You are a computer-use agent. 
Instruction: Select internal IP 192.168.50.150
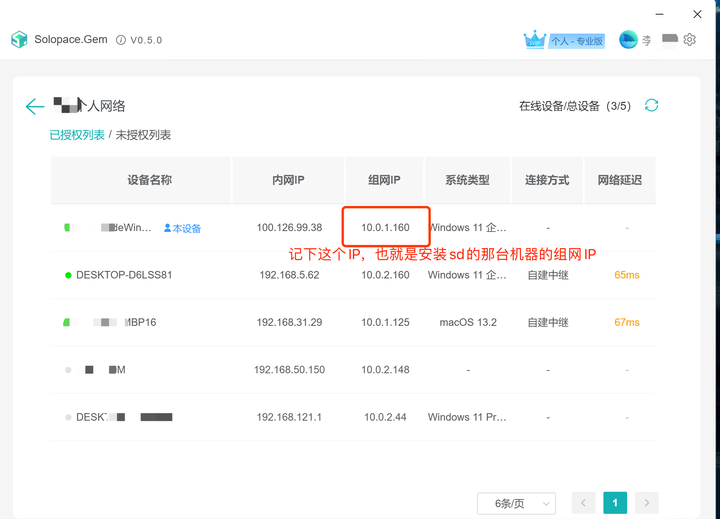(x=289, y=370)
